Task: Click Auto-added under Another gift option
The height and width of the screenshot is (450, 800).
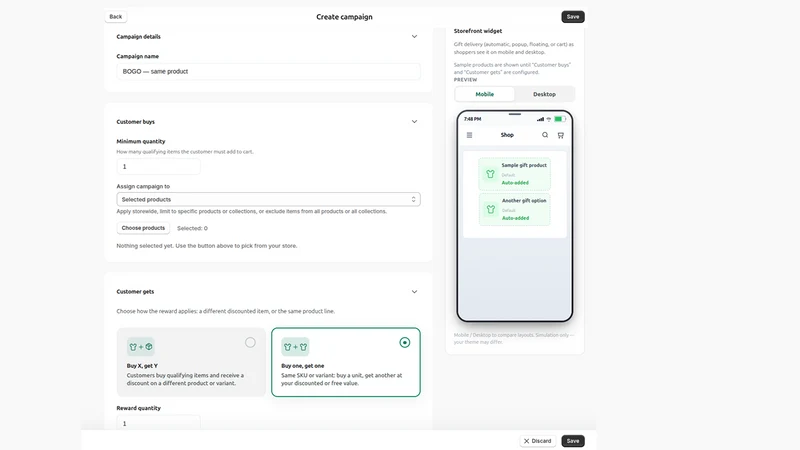Action: pos(515,218)
